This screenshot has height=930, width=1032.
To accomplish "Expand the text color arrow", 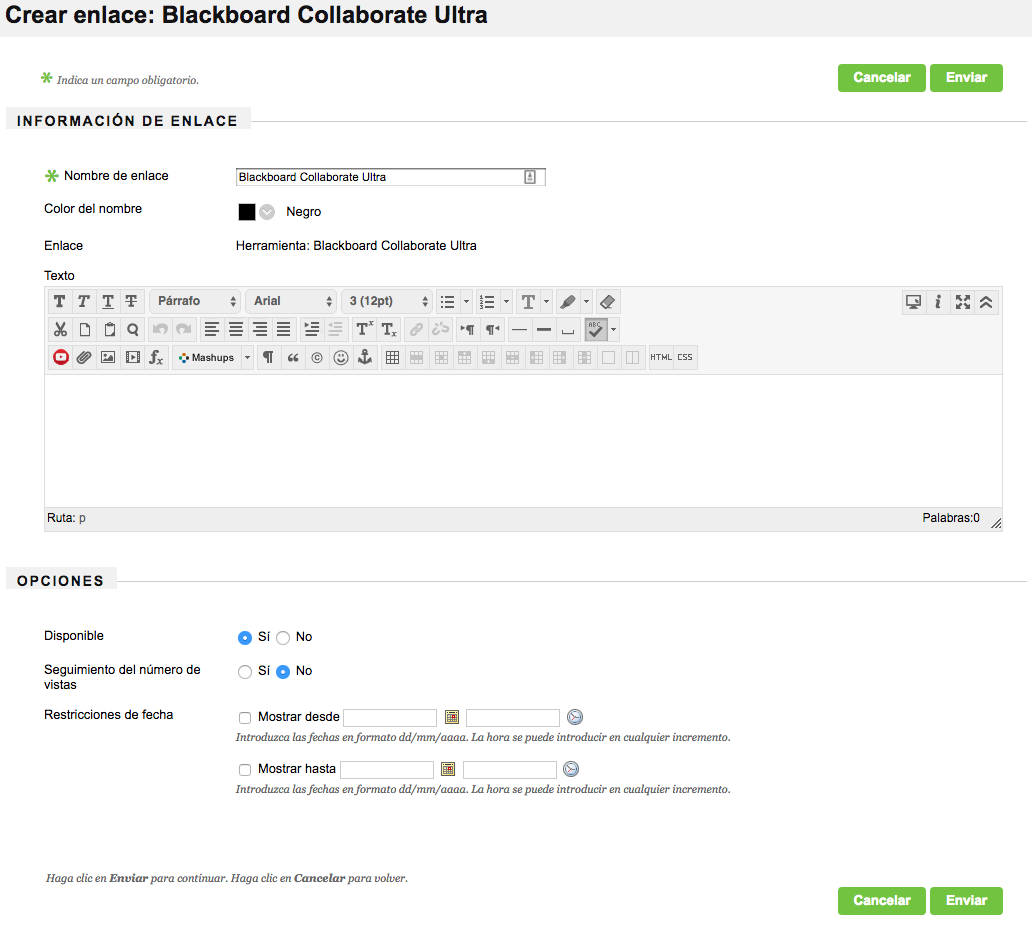I will coord(546,302).
